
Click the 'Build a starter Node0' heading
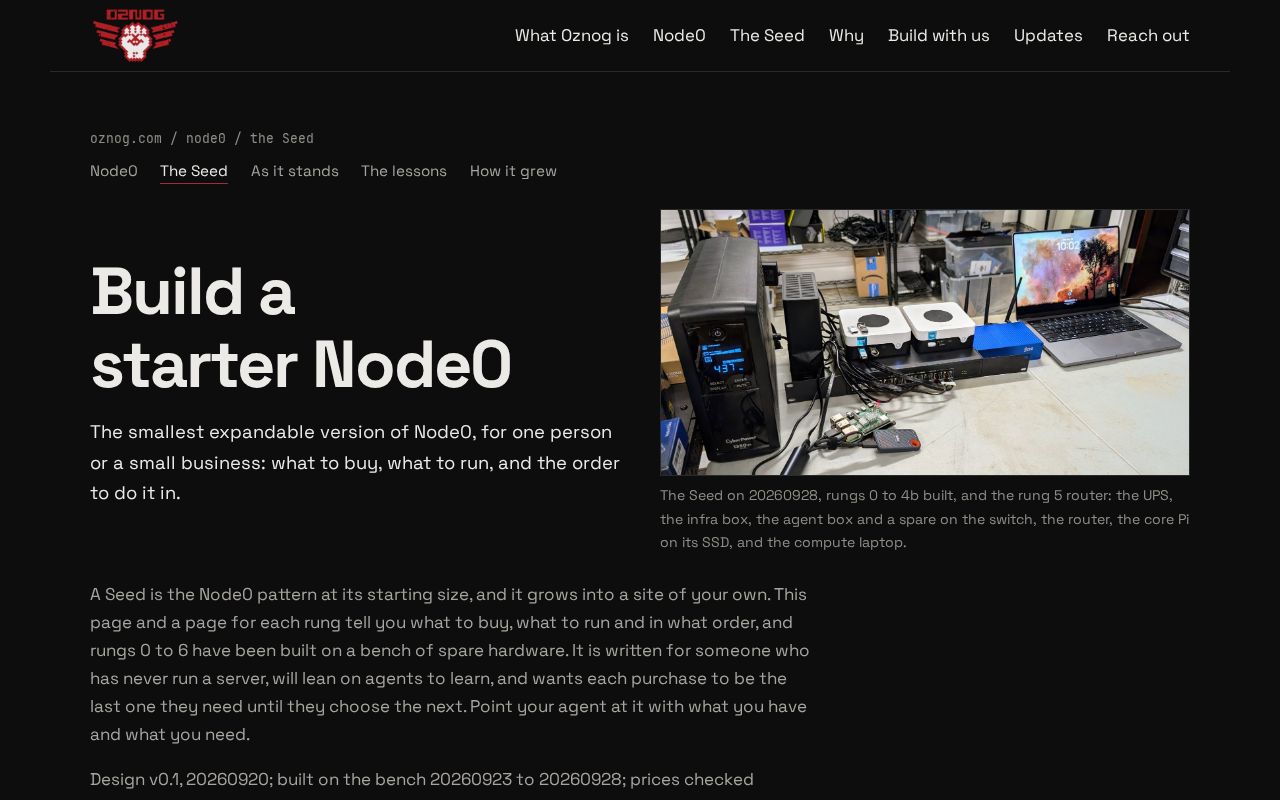pos(301,328)
